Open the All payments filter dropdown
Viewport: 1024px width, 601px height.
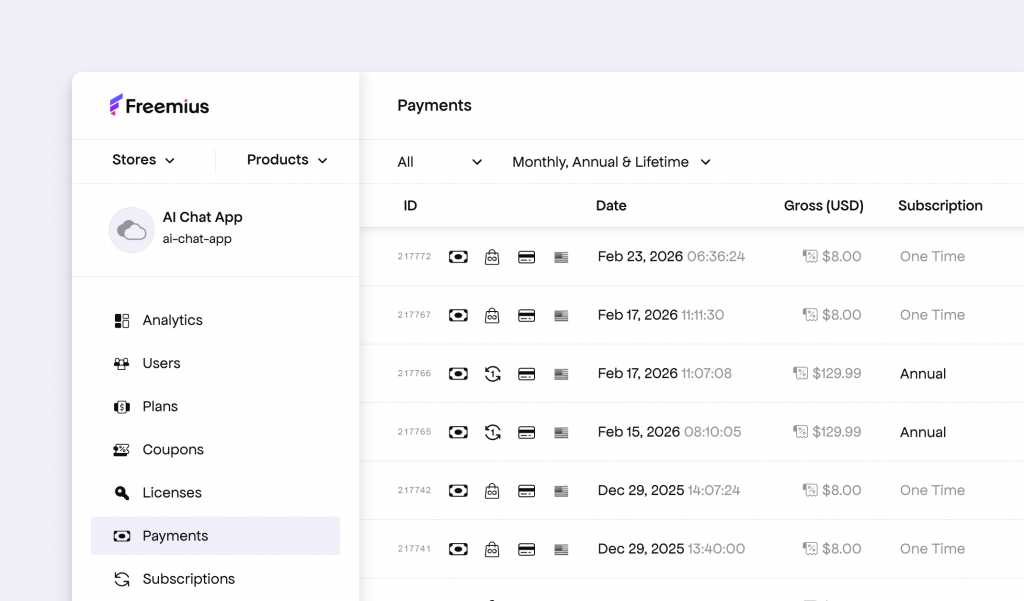coord(440,161)
